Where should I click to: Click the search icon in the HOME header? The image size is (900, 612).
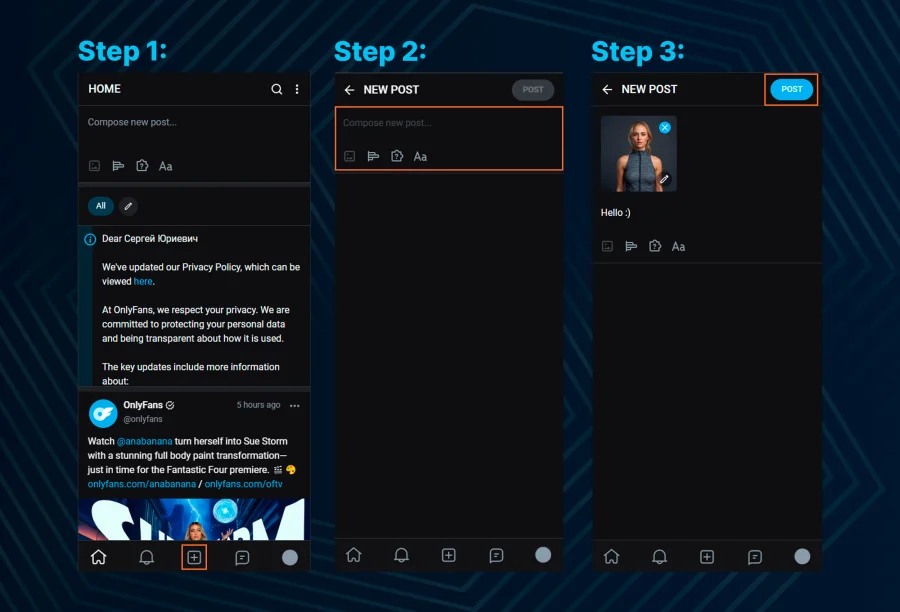point(277,89)
